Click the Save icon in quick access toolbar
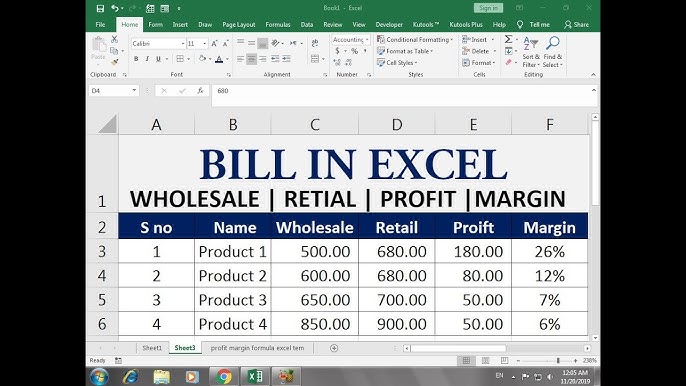686x386 pixels. (x=100, y=8)
